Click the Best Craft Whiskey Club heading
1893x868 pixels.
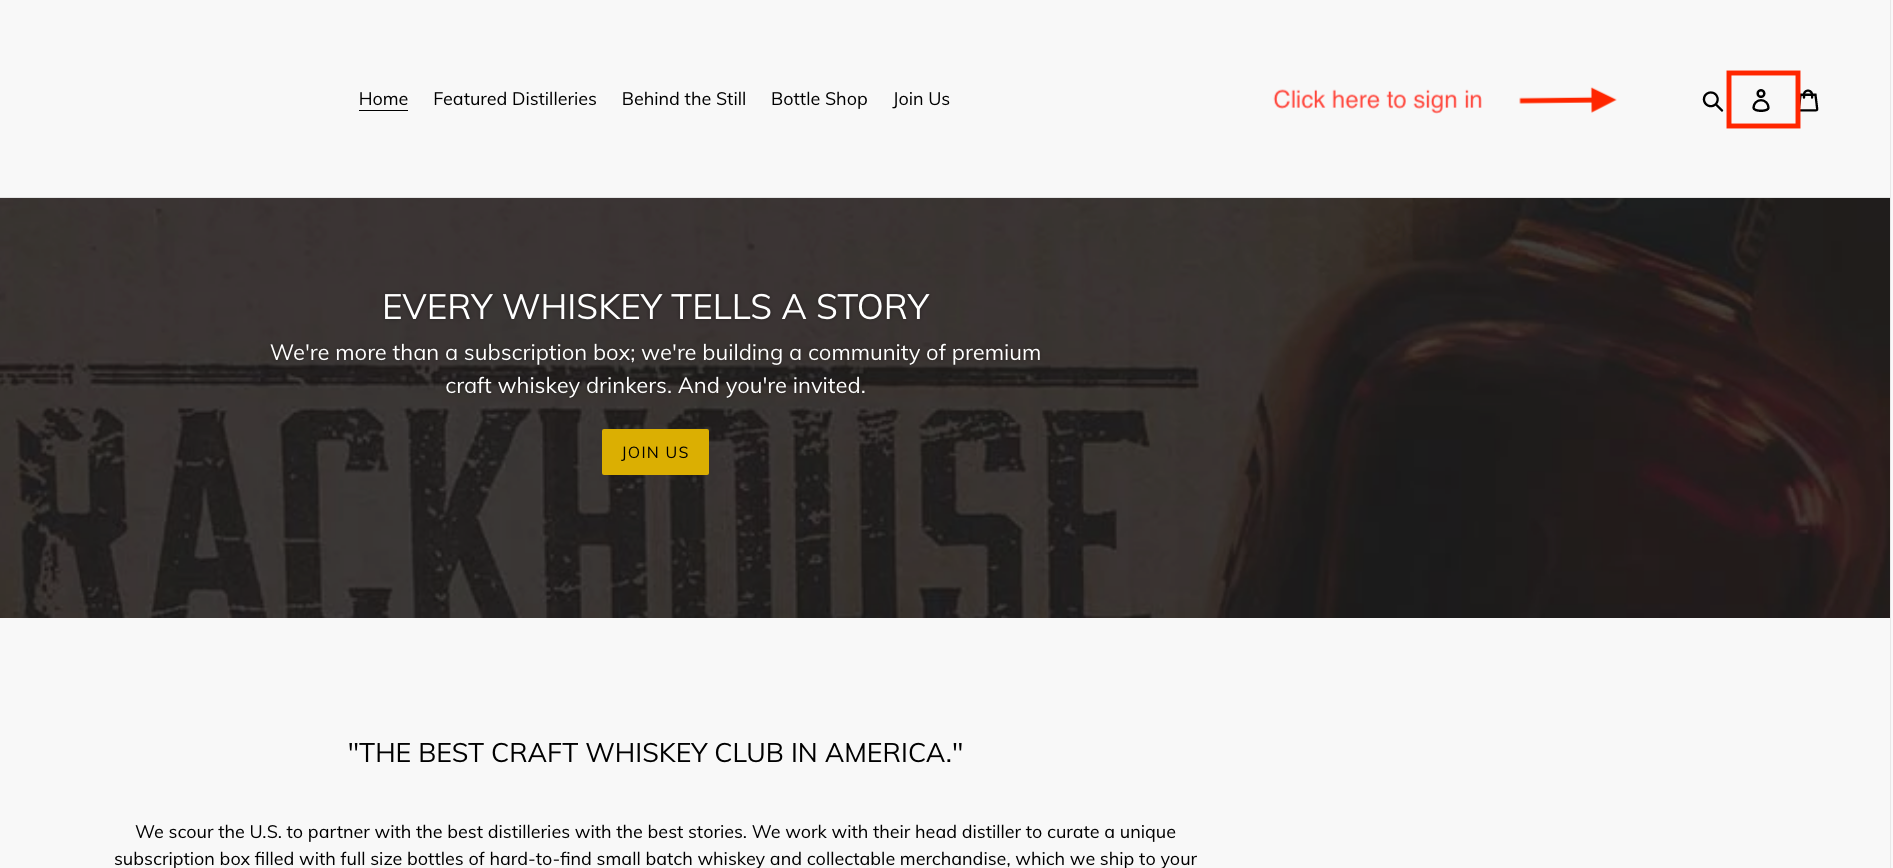pos(655,753)
